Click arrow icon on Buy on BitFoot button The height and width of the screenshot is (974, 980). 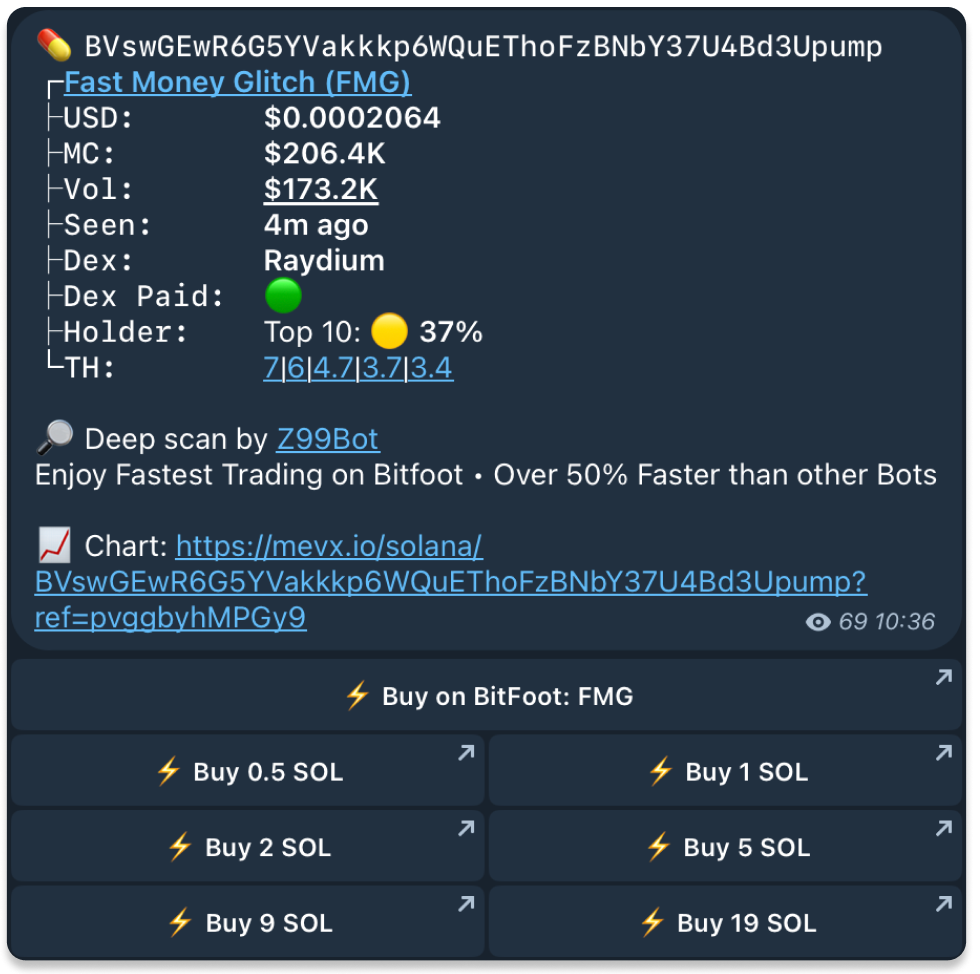943,678
